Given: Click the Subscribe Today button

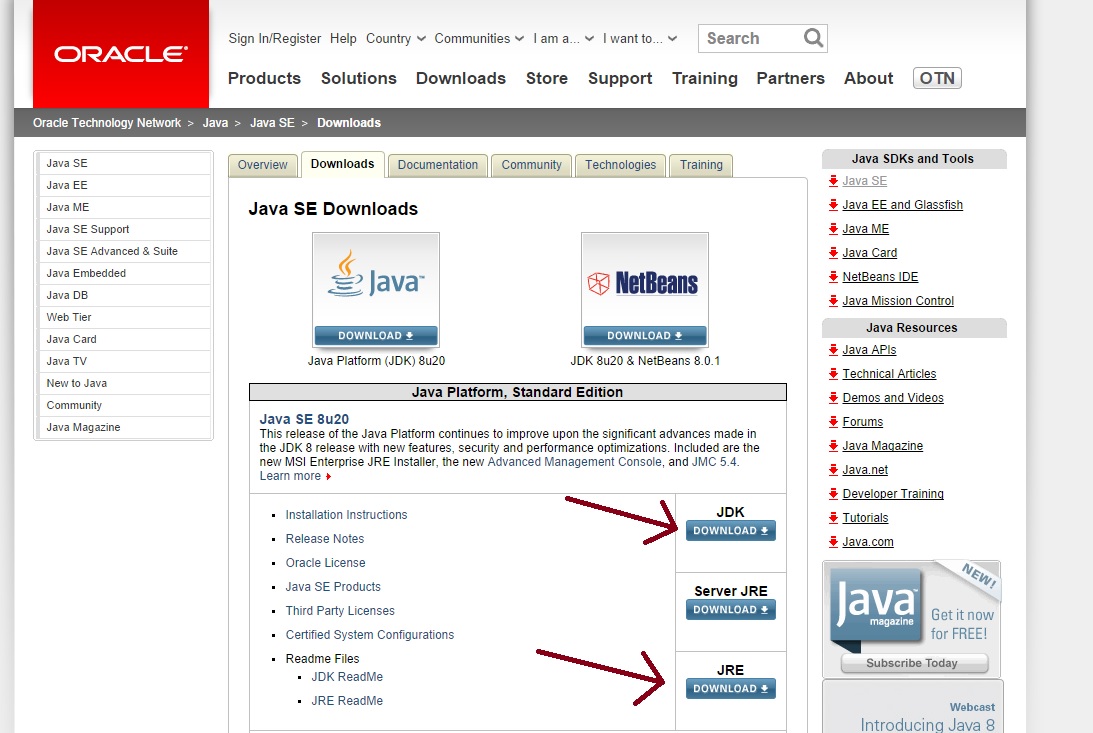Looking at the screenshot, I should pyautogui.click(x=914, y=663).
